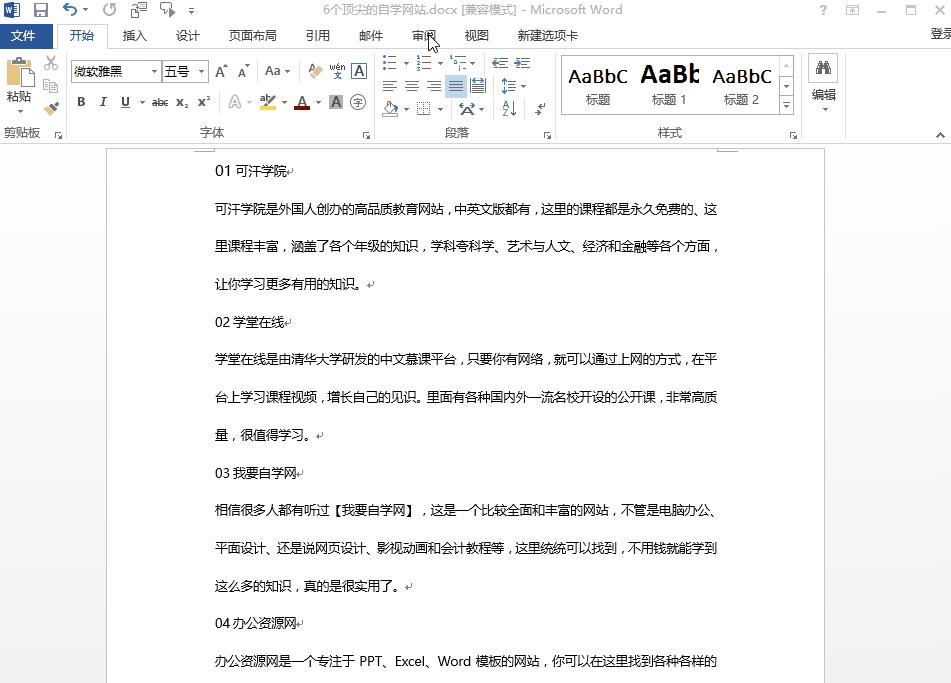This screenshot has width=951, height=683.
Task: Activate the Format Painter brush
Action: click(x=51, y=109)
